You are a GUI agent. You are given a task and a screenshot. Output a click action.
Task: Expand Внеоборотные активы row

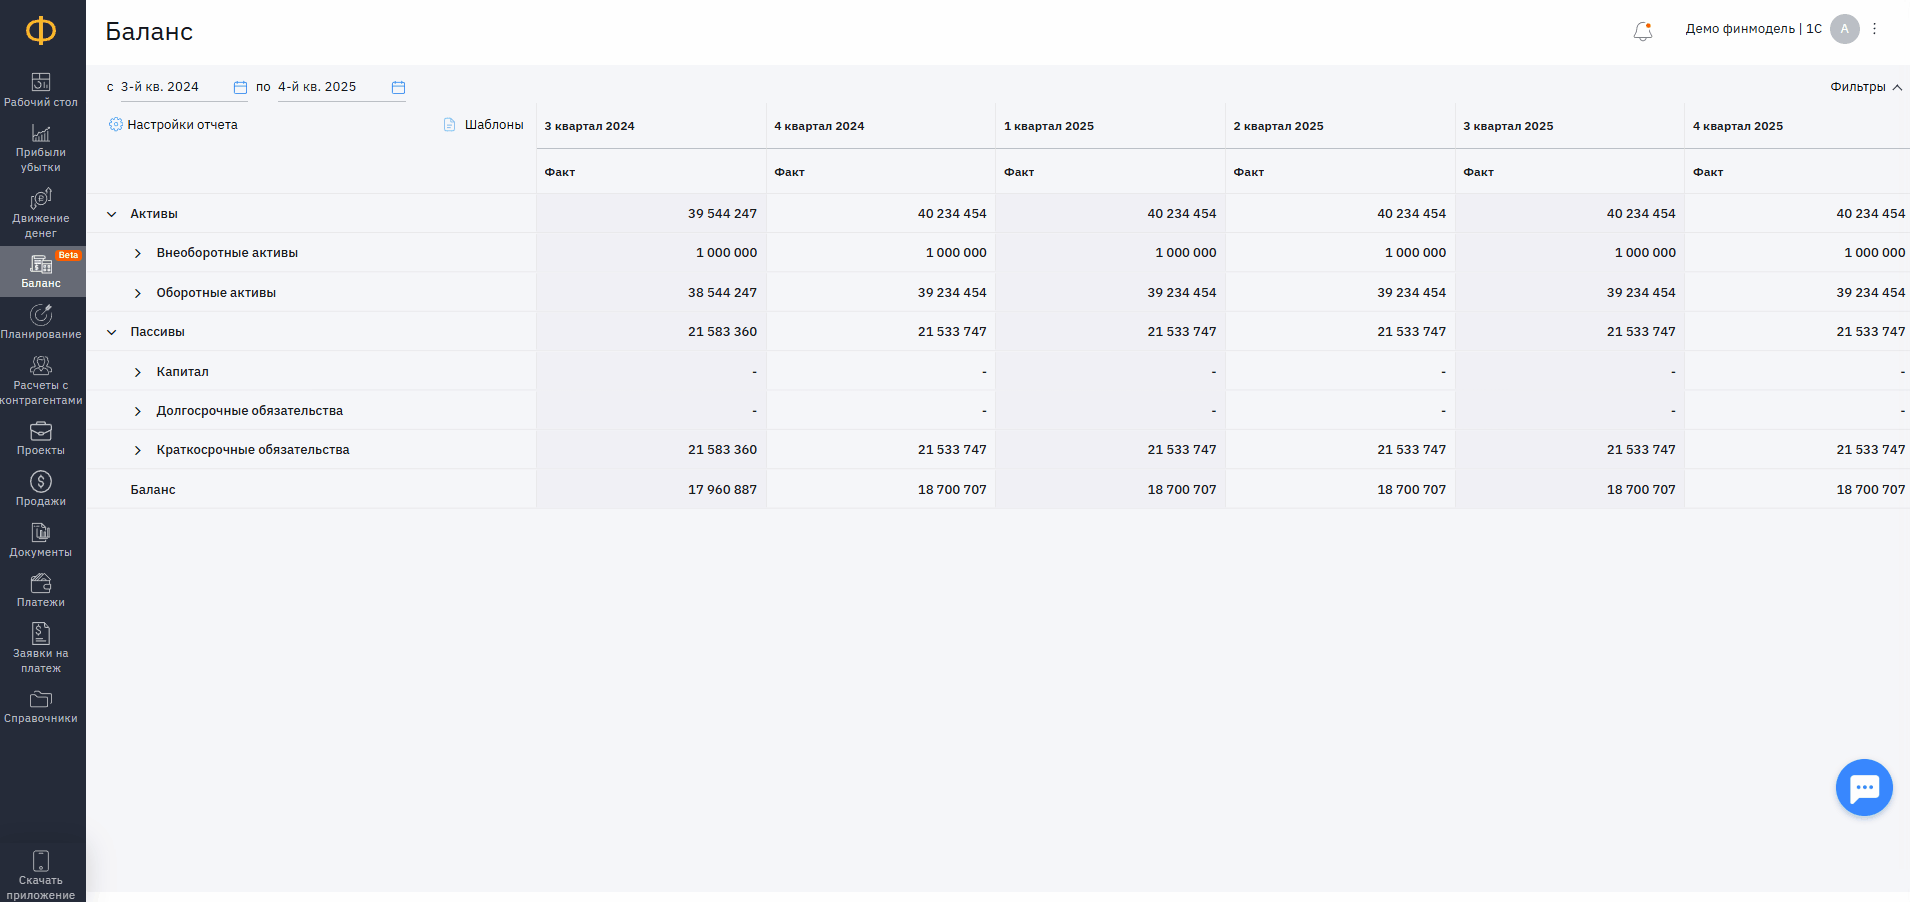(x=138, y=253)
